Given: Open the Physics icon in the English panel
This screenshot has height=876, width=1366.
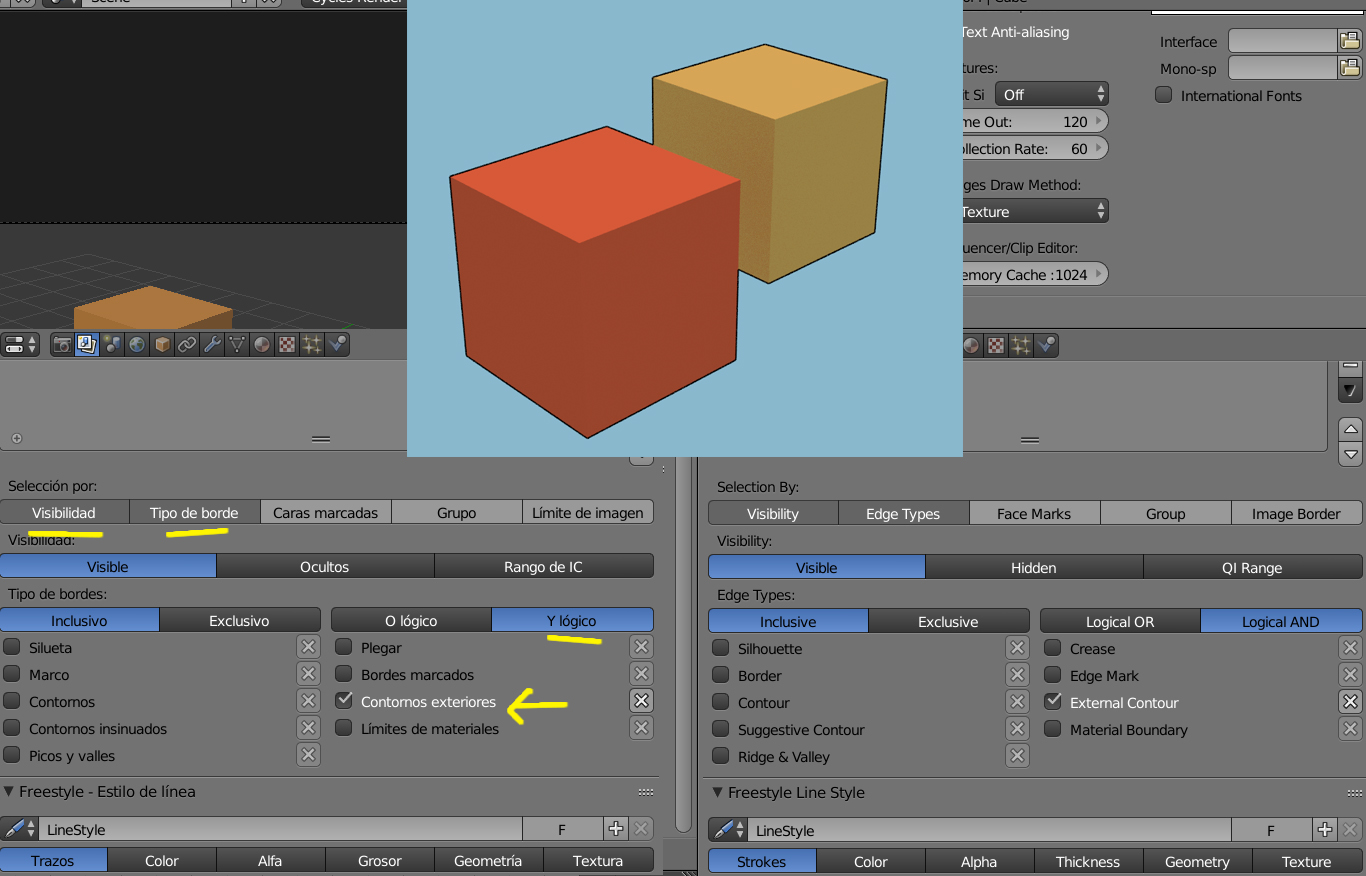Looking at the screenshot, I should [x=1046, y=346].
